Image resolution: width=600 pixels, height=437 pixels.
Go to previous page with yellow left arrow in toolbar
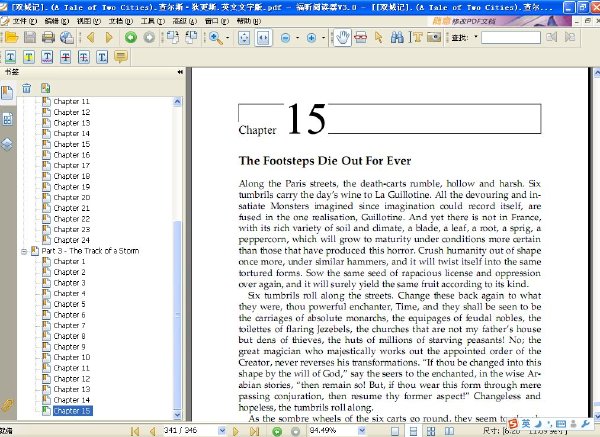click(91, 38)
